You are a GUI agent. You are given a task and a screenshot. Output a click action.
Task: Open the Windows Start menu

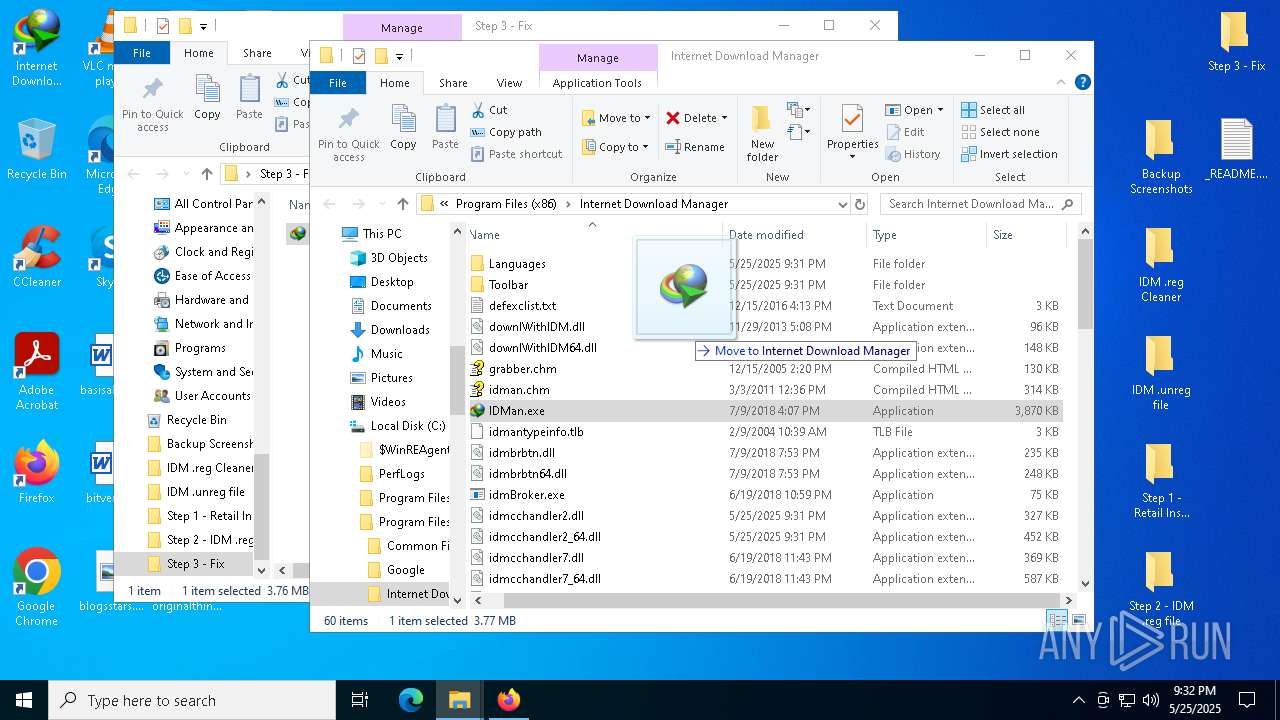point(24,700)
